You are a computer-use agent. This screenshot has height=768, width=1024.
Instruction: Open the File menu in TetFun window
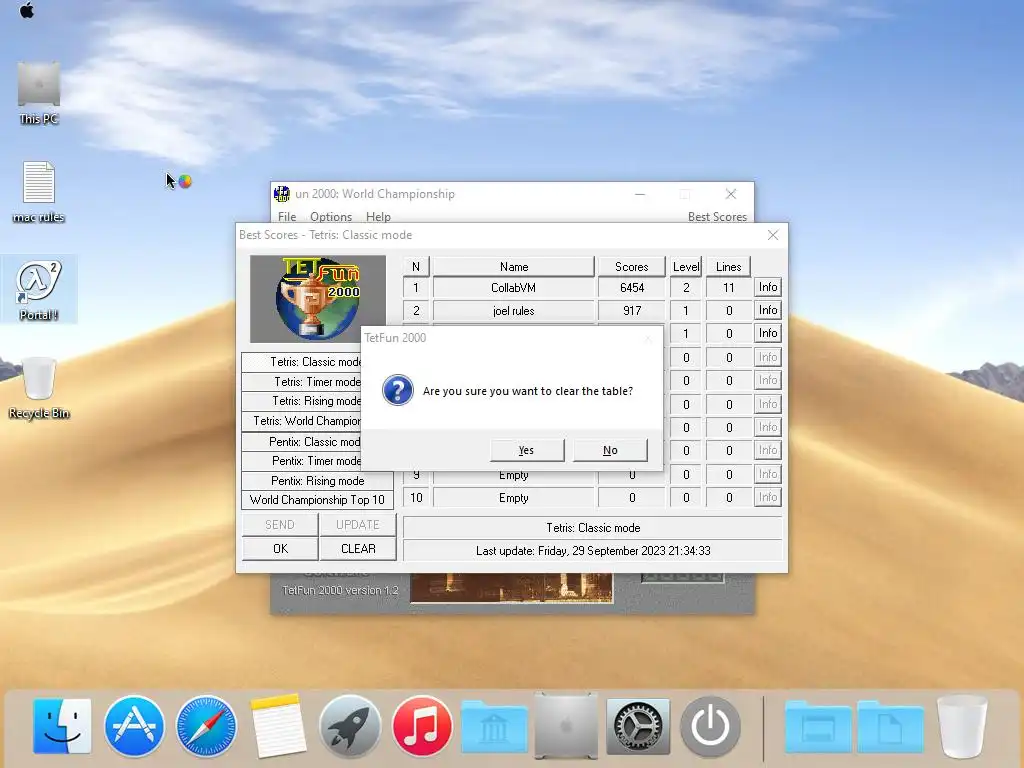click(x=287, y=217)
